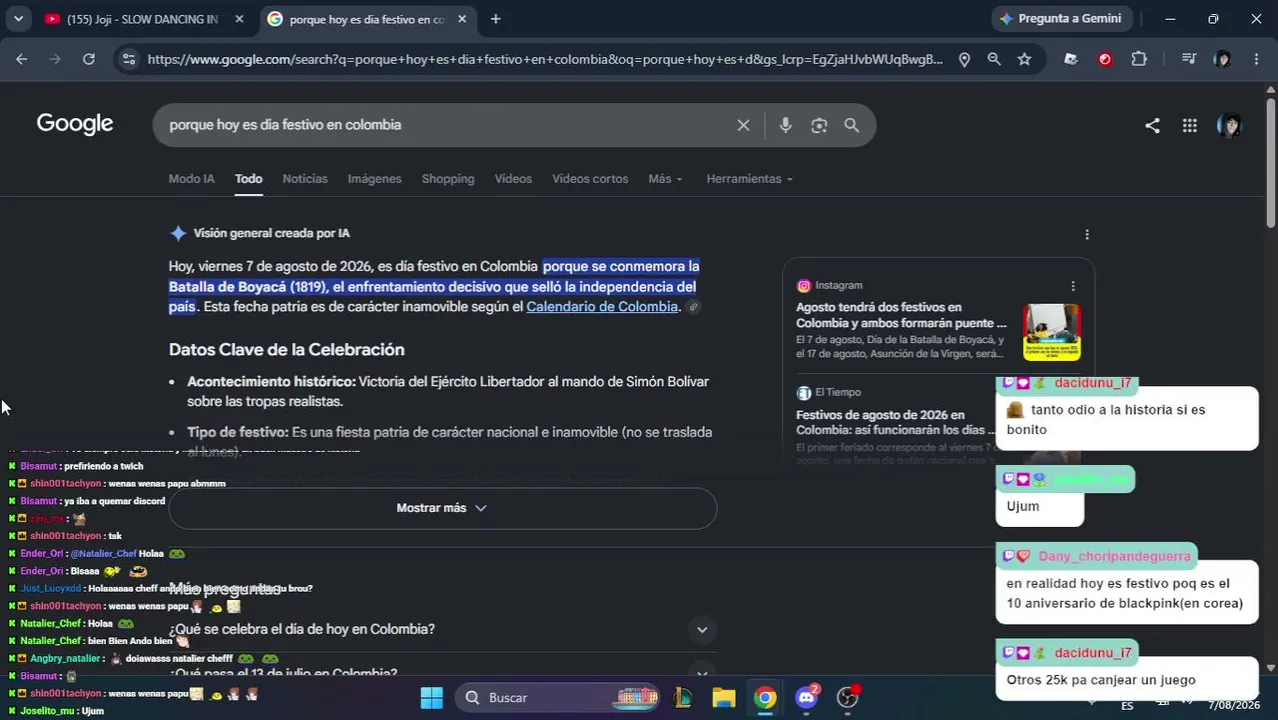Open the Windows Start menu
Screen dimensions: 1278x720
pyautogui.click(x=431, y=697)
